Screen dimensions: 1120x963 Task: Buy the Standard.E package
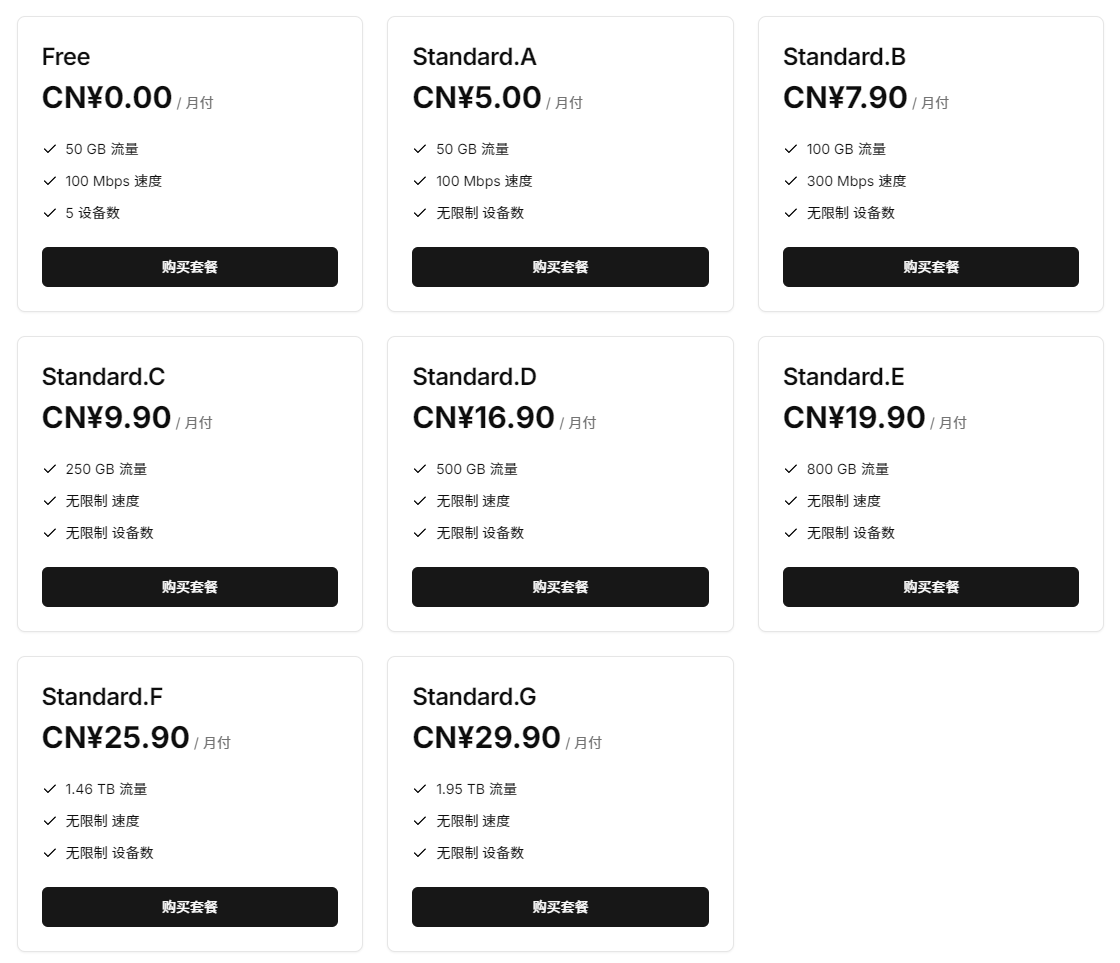point(930,587)
